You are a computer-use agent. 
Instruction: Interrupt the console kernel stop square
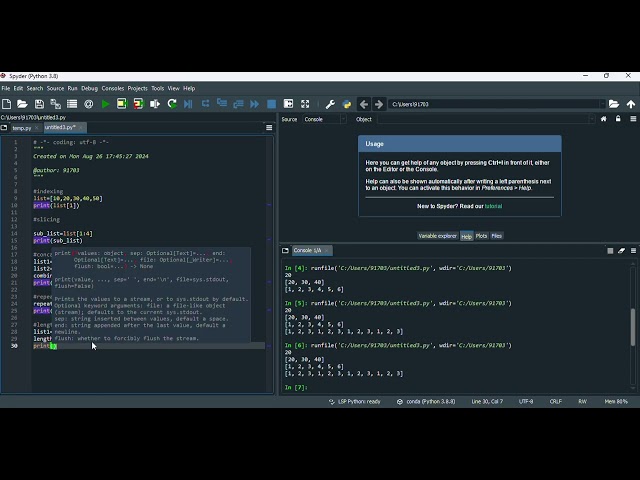[610, 251]
